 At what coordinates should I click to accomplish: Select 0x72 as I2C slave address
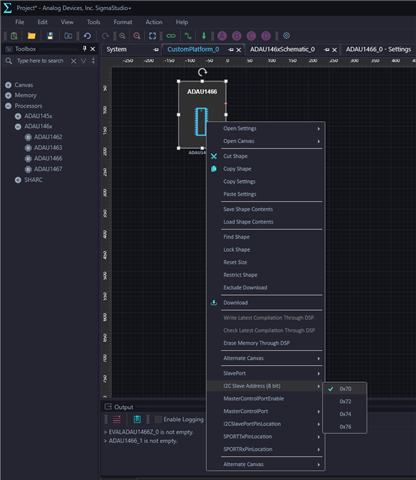[345, 401]
